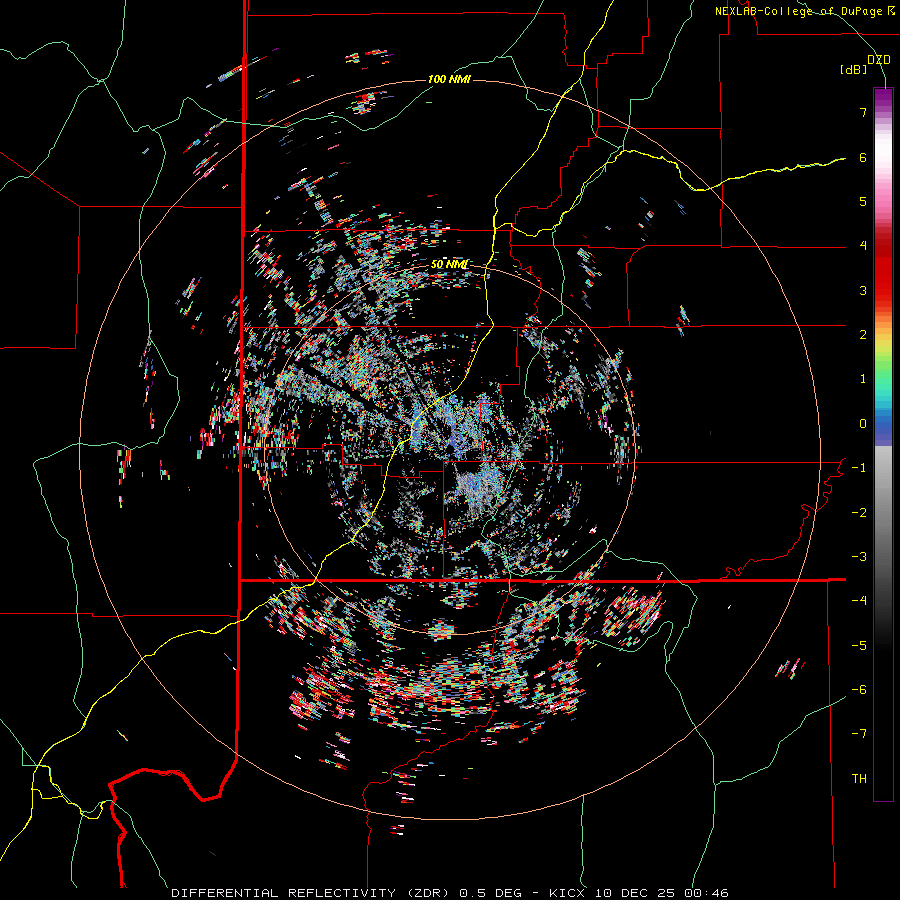Click the KICX radar site identifier

(568, 893)
